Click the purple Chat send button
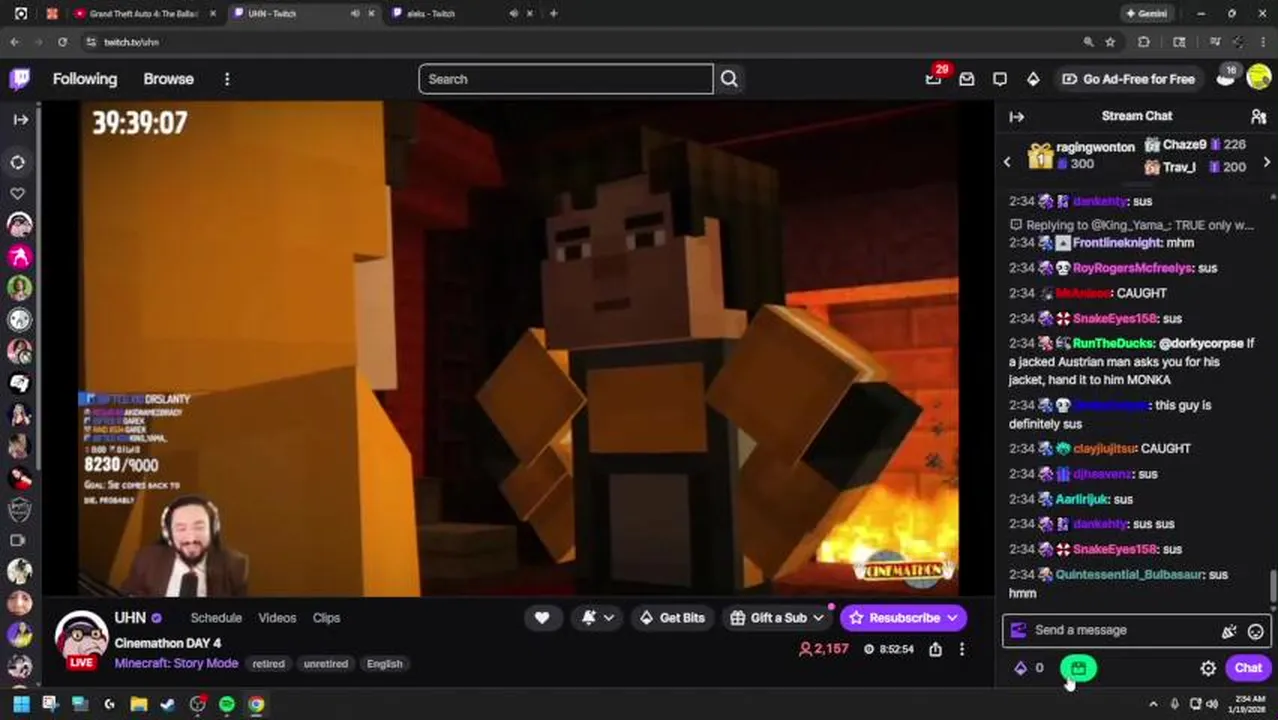 pos(1248,668)
